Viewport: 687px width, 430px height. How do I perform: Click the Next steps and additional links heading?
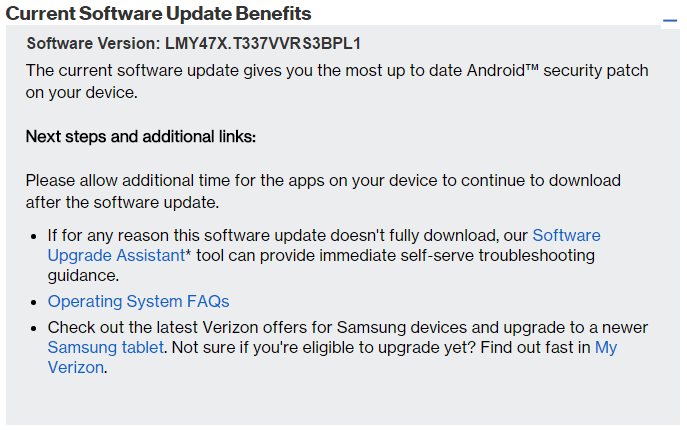141,136
